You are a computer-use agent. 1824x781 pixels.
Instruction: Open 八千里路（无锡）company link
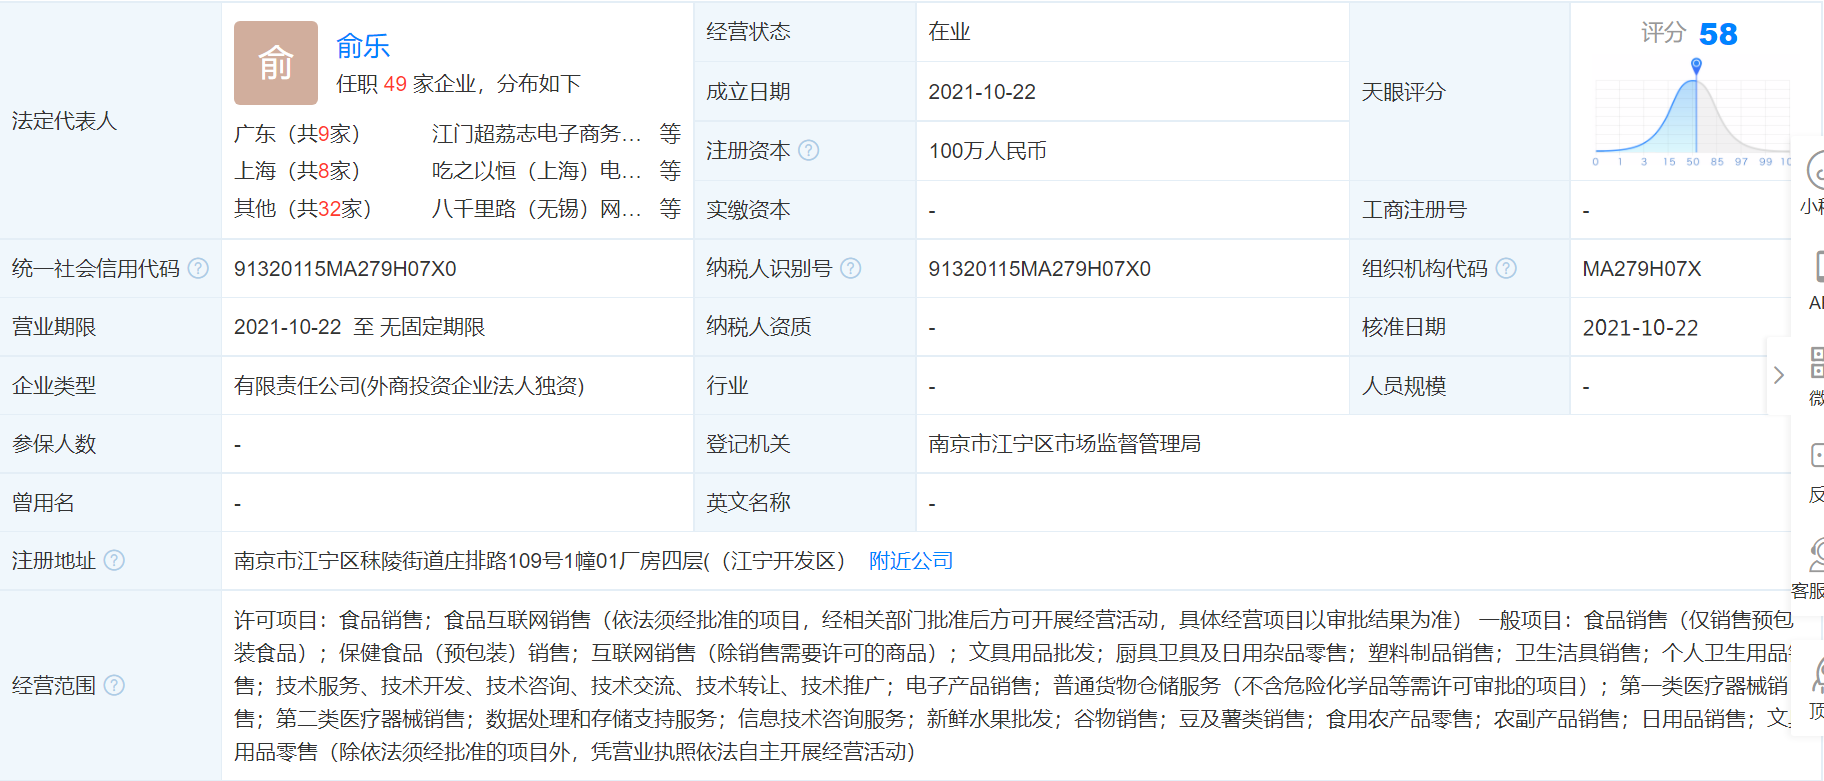tap(536, 209)
